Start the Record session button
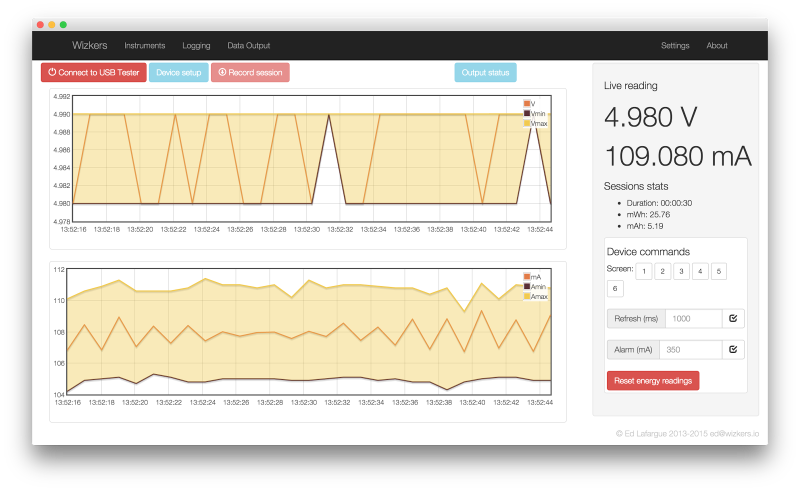The height and width of the screenshot is (491, 800). point(250,72)
